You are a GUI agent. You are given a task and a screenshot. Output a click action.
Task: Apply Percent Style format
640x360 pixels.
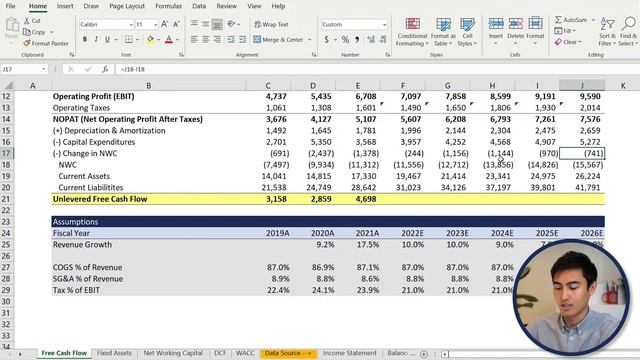tap(345, 40)
